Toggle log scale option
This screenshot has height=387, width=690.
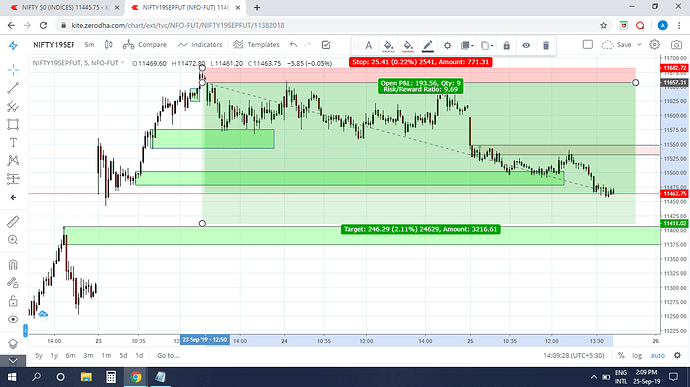click(637, 355)
